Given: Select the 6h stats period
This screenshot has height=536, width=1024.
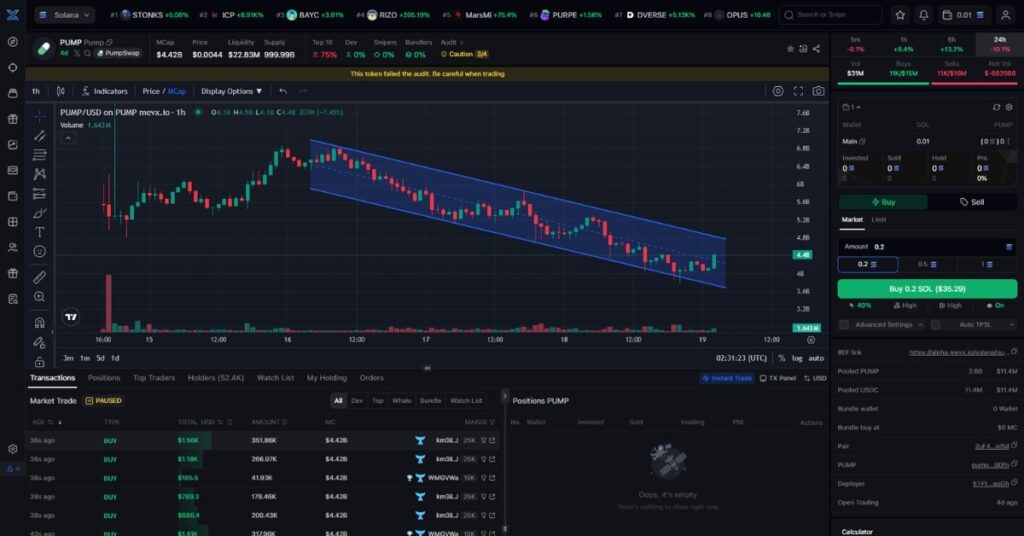Looking at the screenshot, I should (x=952, y=44).
